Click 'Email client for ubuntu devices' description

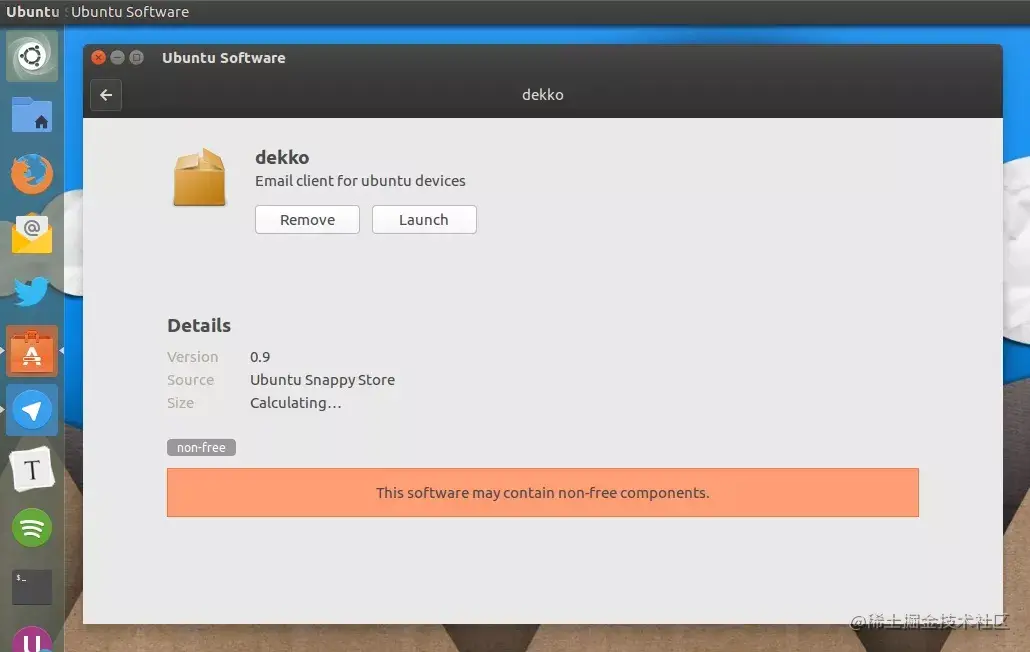[x=360, y=181]
